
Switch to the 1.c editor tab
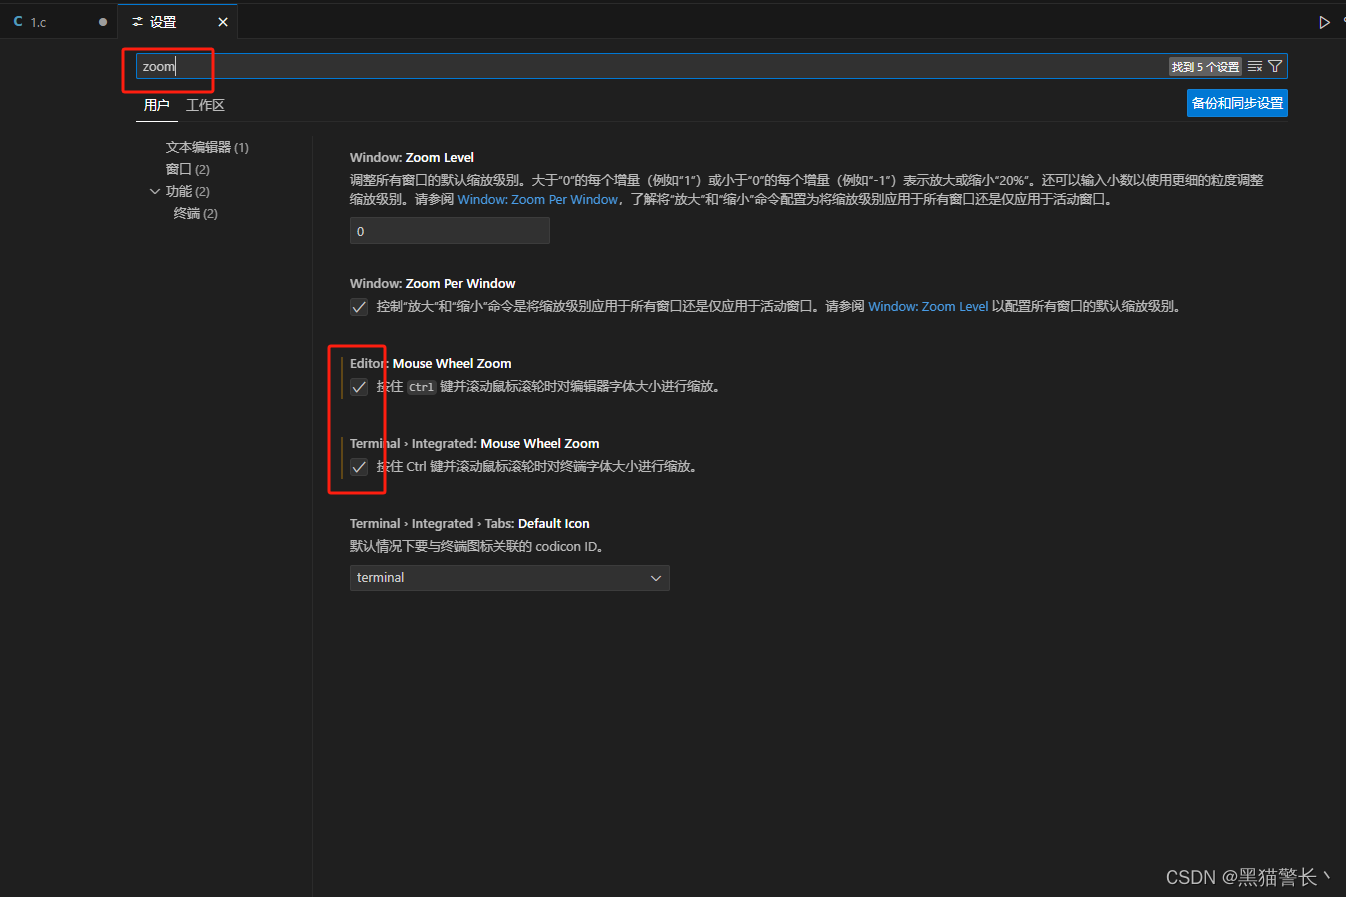pos(59,21)
